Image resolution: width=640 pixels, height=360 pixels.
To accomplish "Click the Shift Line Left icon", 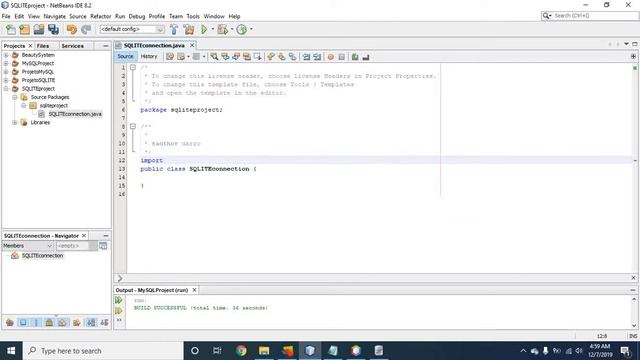I will click(306, 57).
